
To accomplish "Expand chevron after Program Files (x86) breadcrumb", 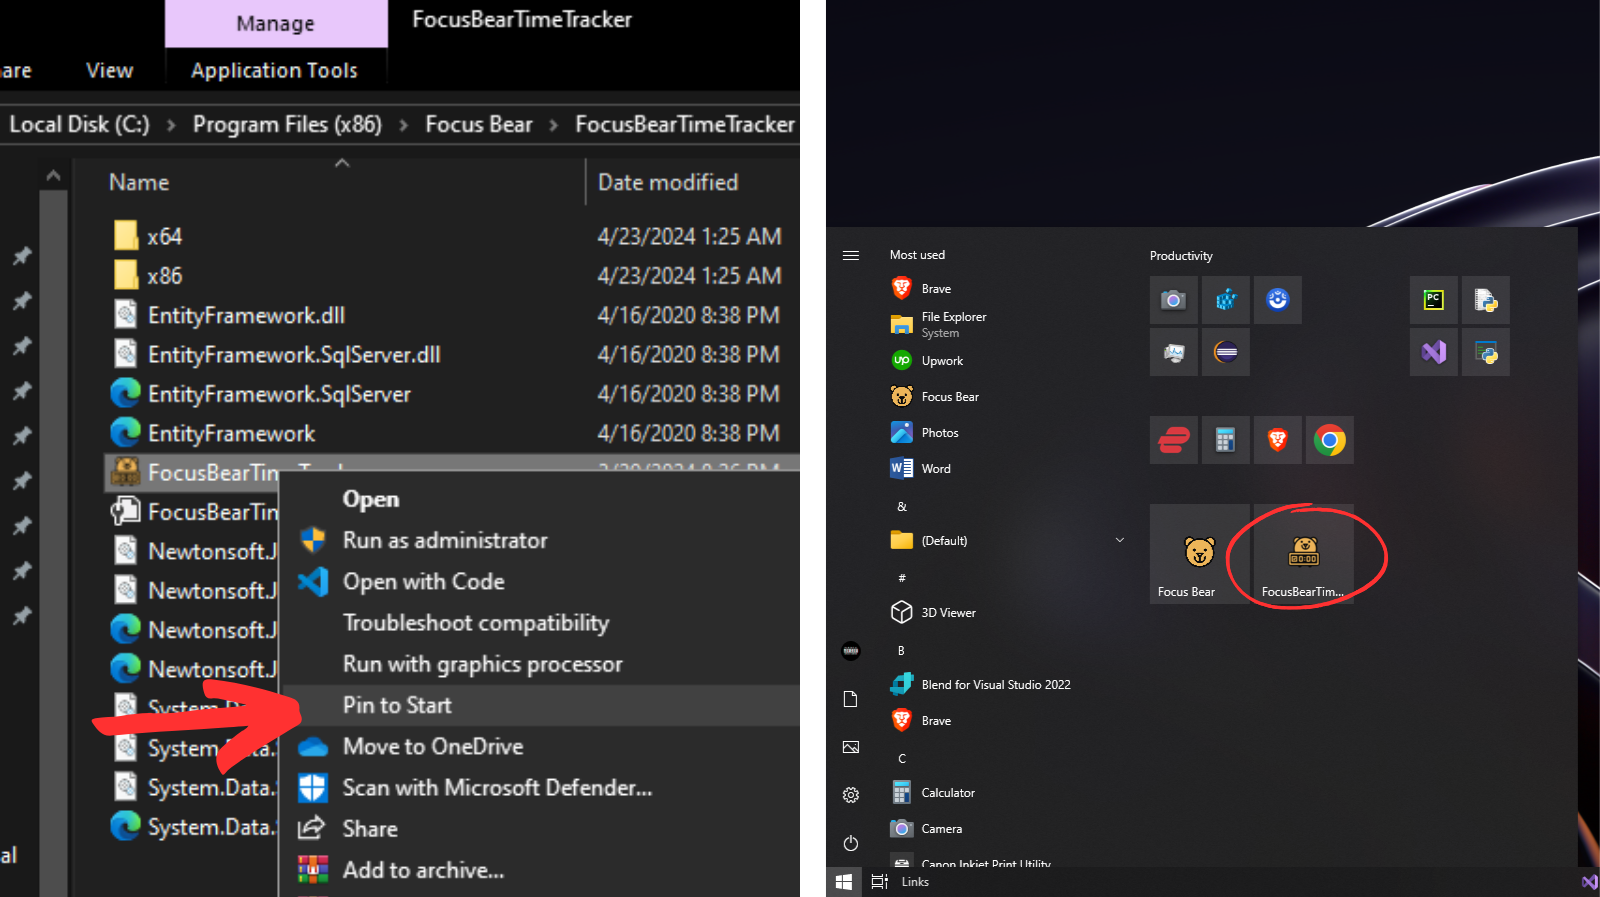I will (403, 125).
